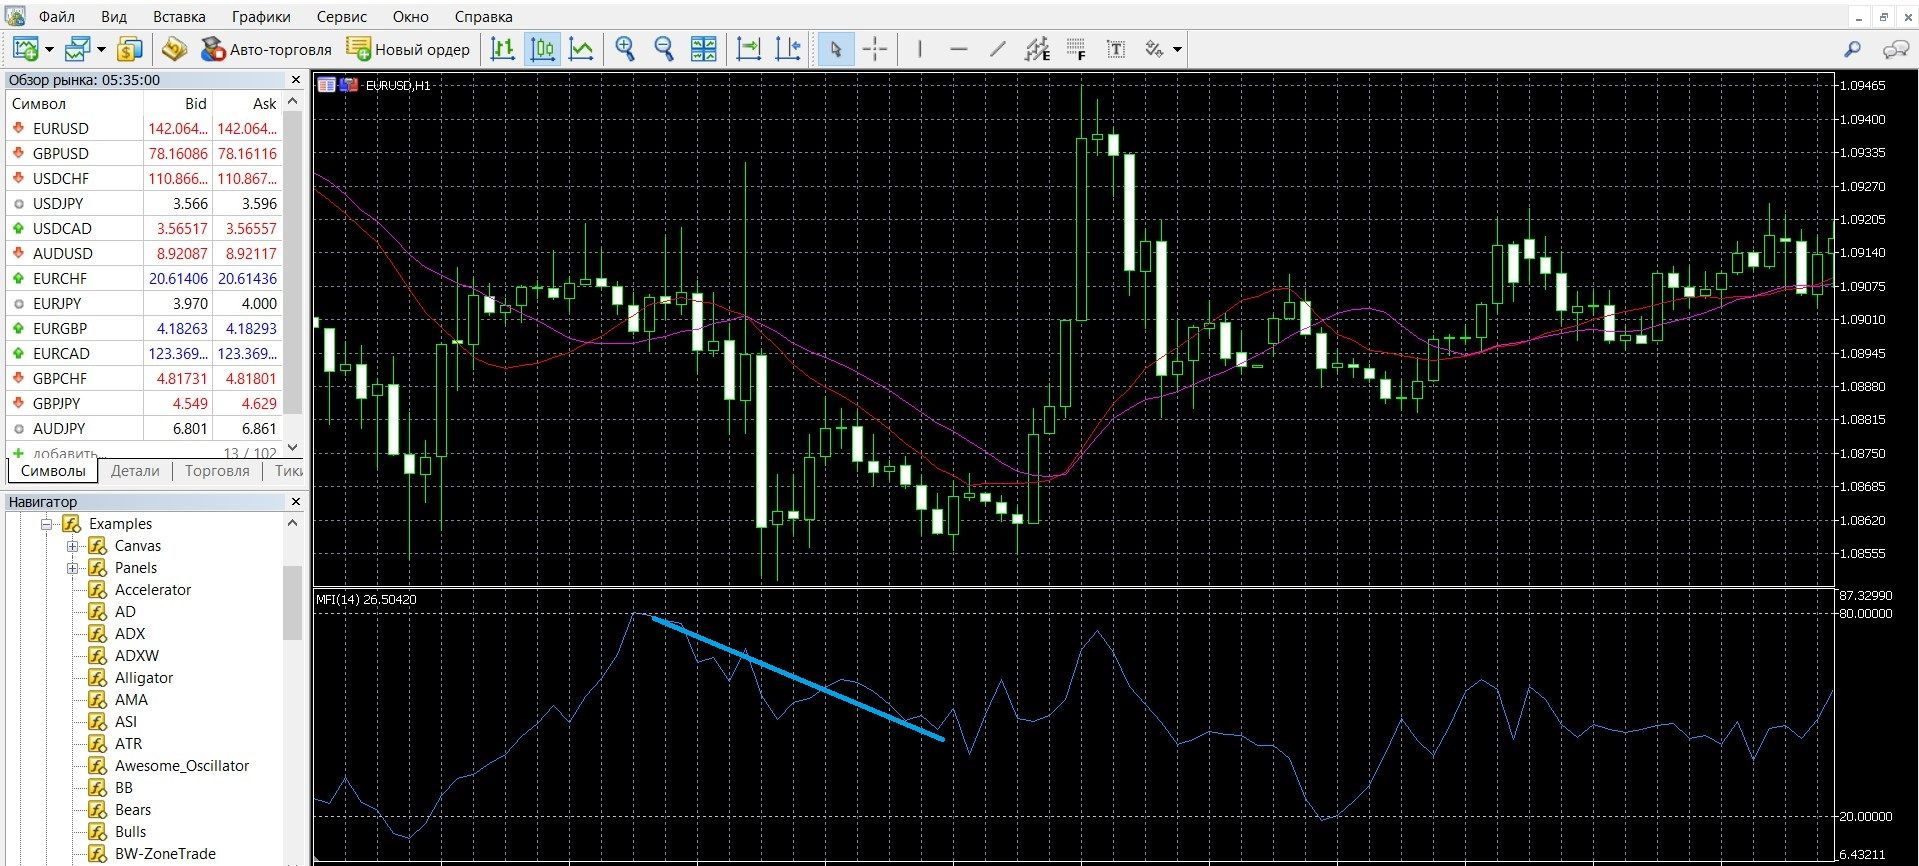This screenshot has height=866, width=1919.
Task: Click the chart profiles icon
Action: click(77, 48)
